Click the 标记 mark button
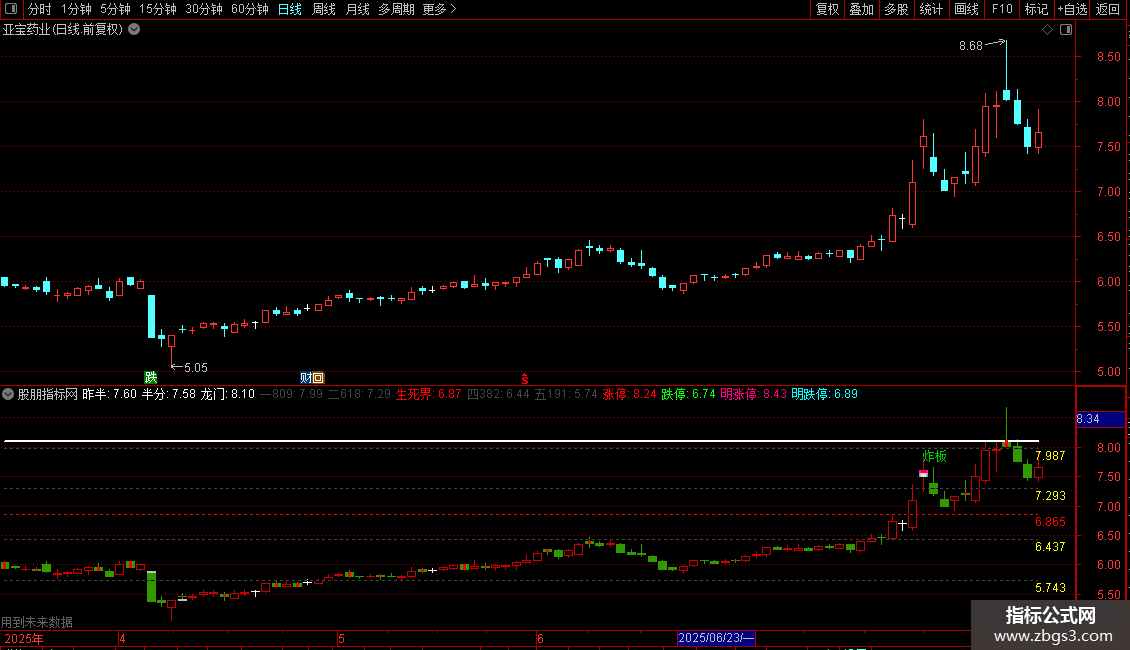1130x650 pixels. click(1036, 9)
